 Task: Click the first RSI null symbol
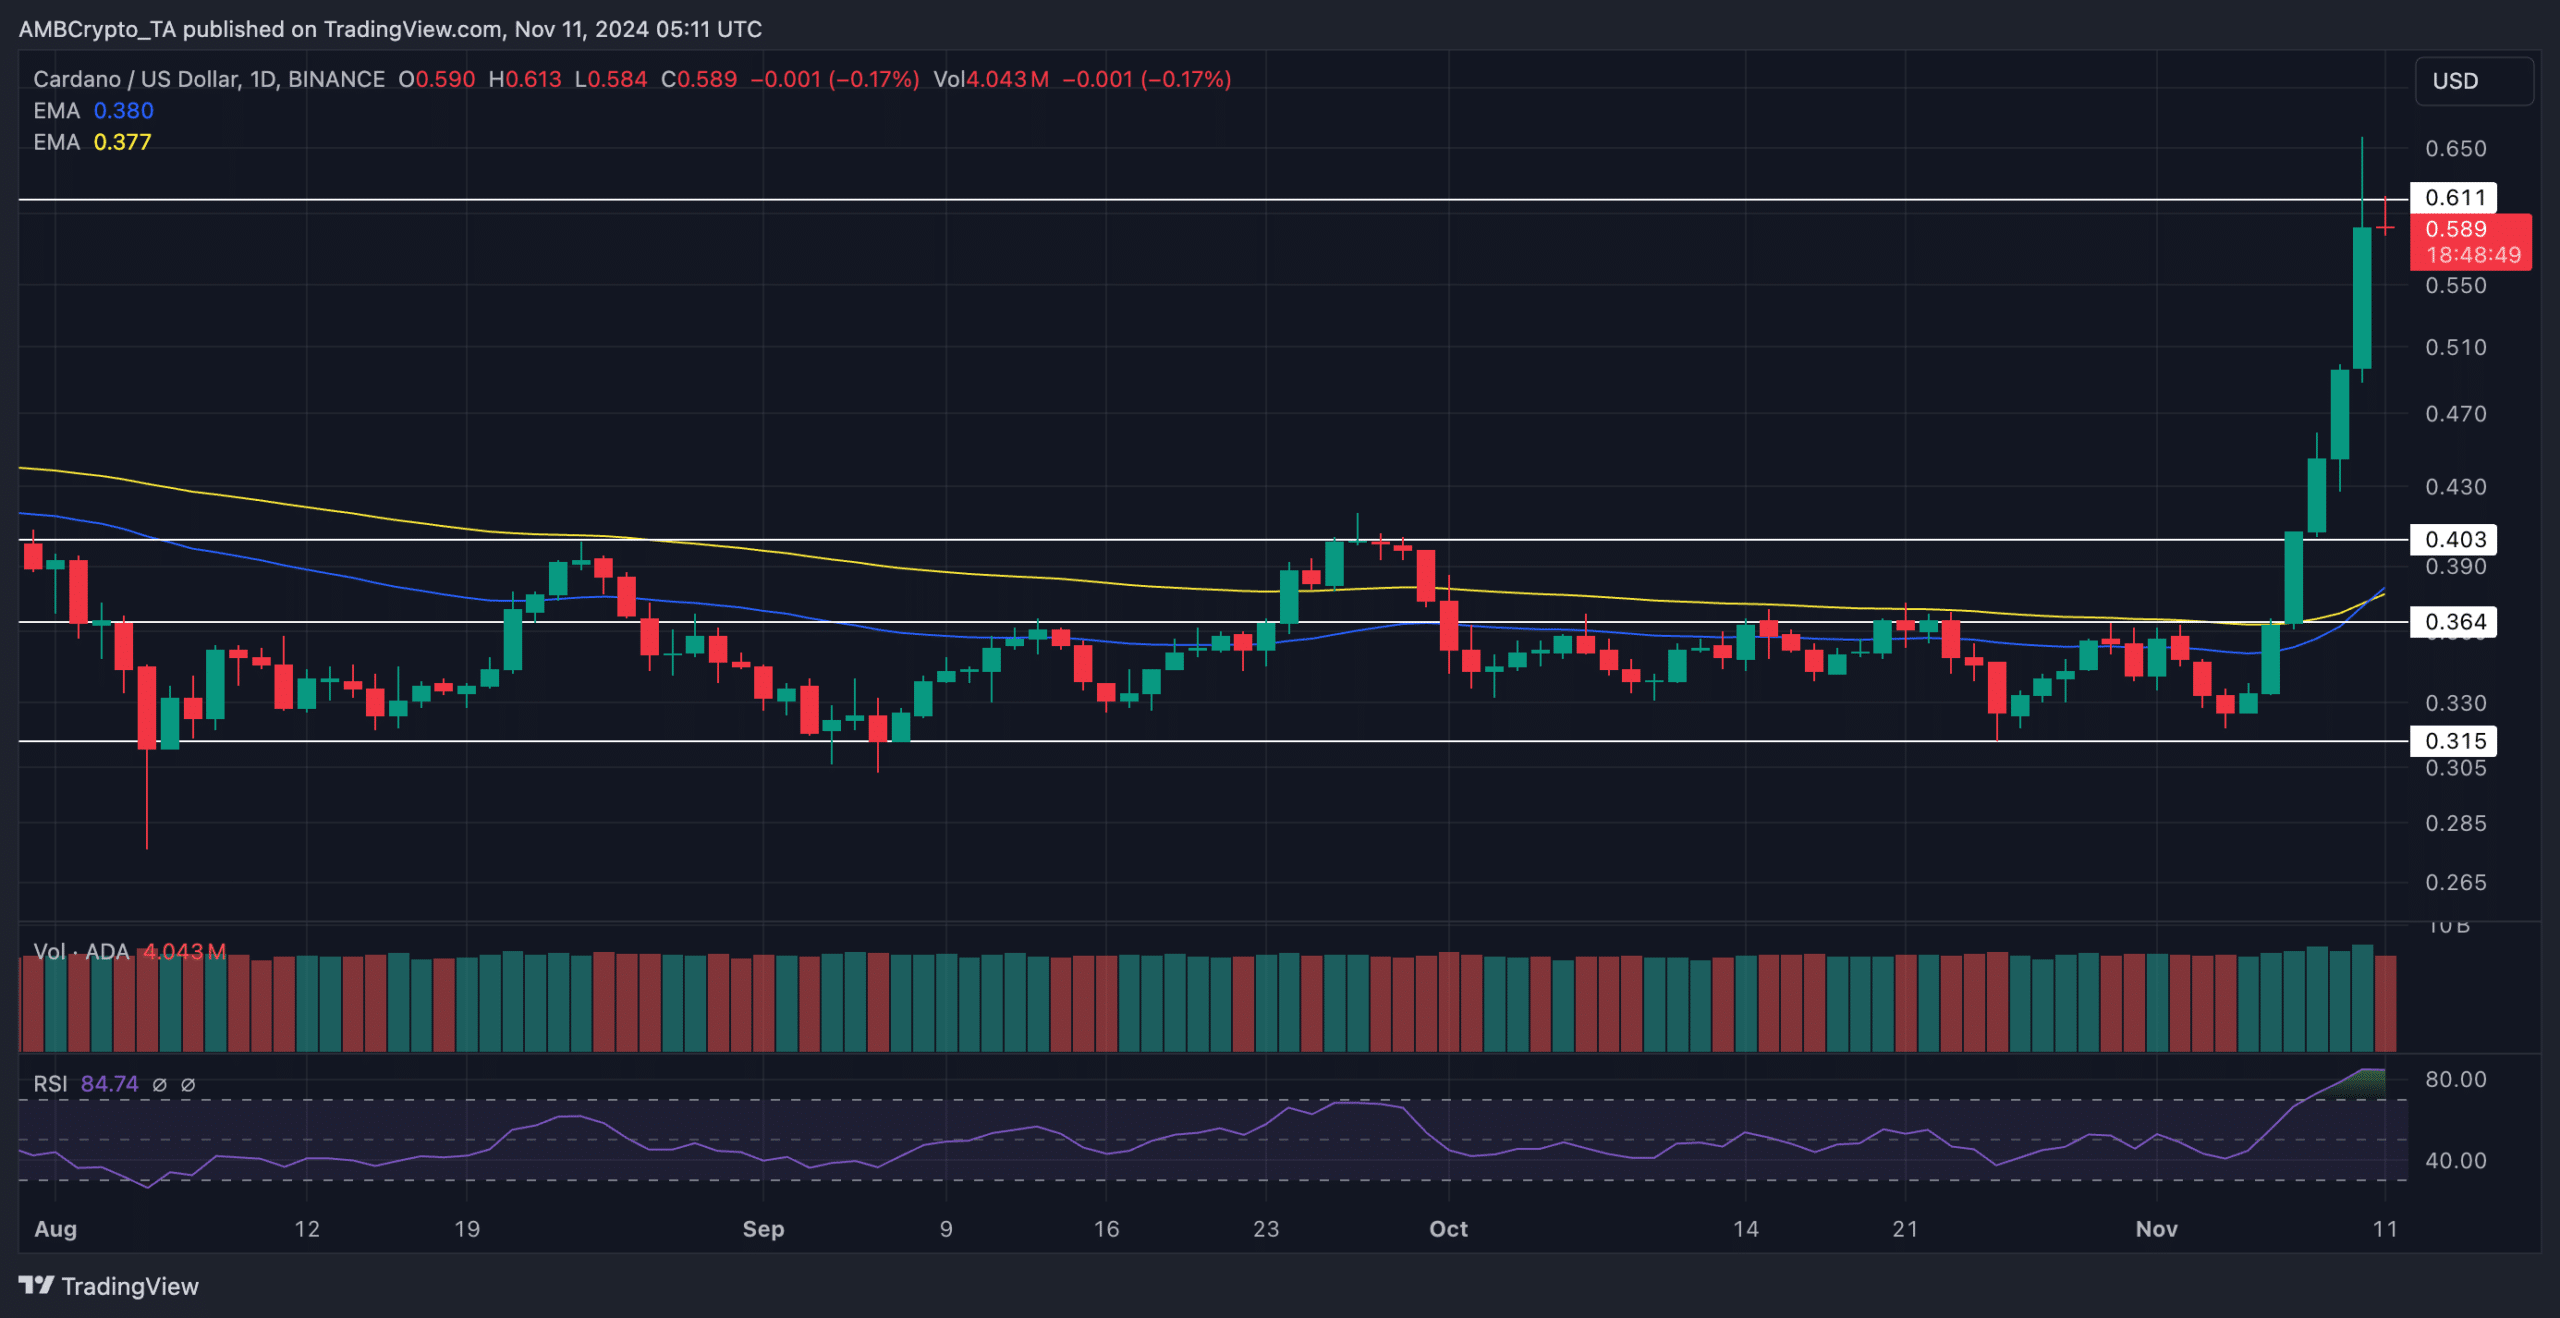coord(159,1084)
